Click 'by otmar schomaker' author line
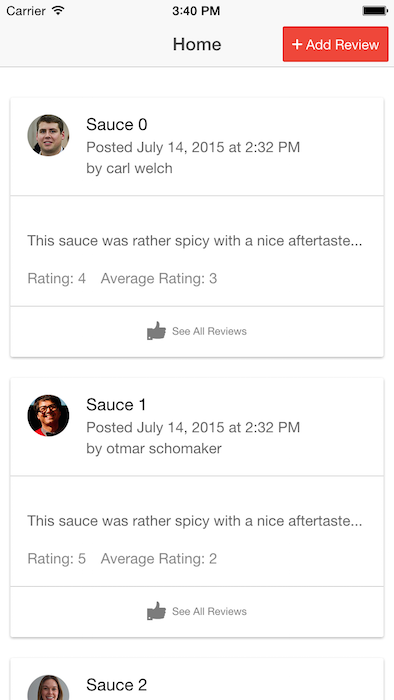The width and height of the screenshot is (394, 700). coord(154,448)
